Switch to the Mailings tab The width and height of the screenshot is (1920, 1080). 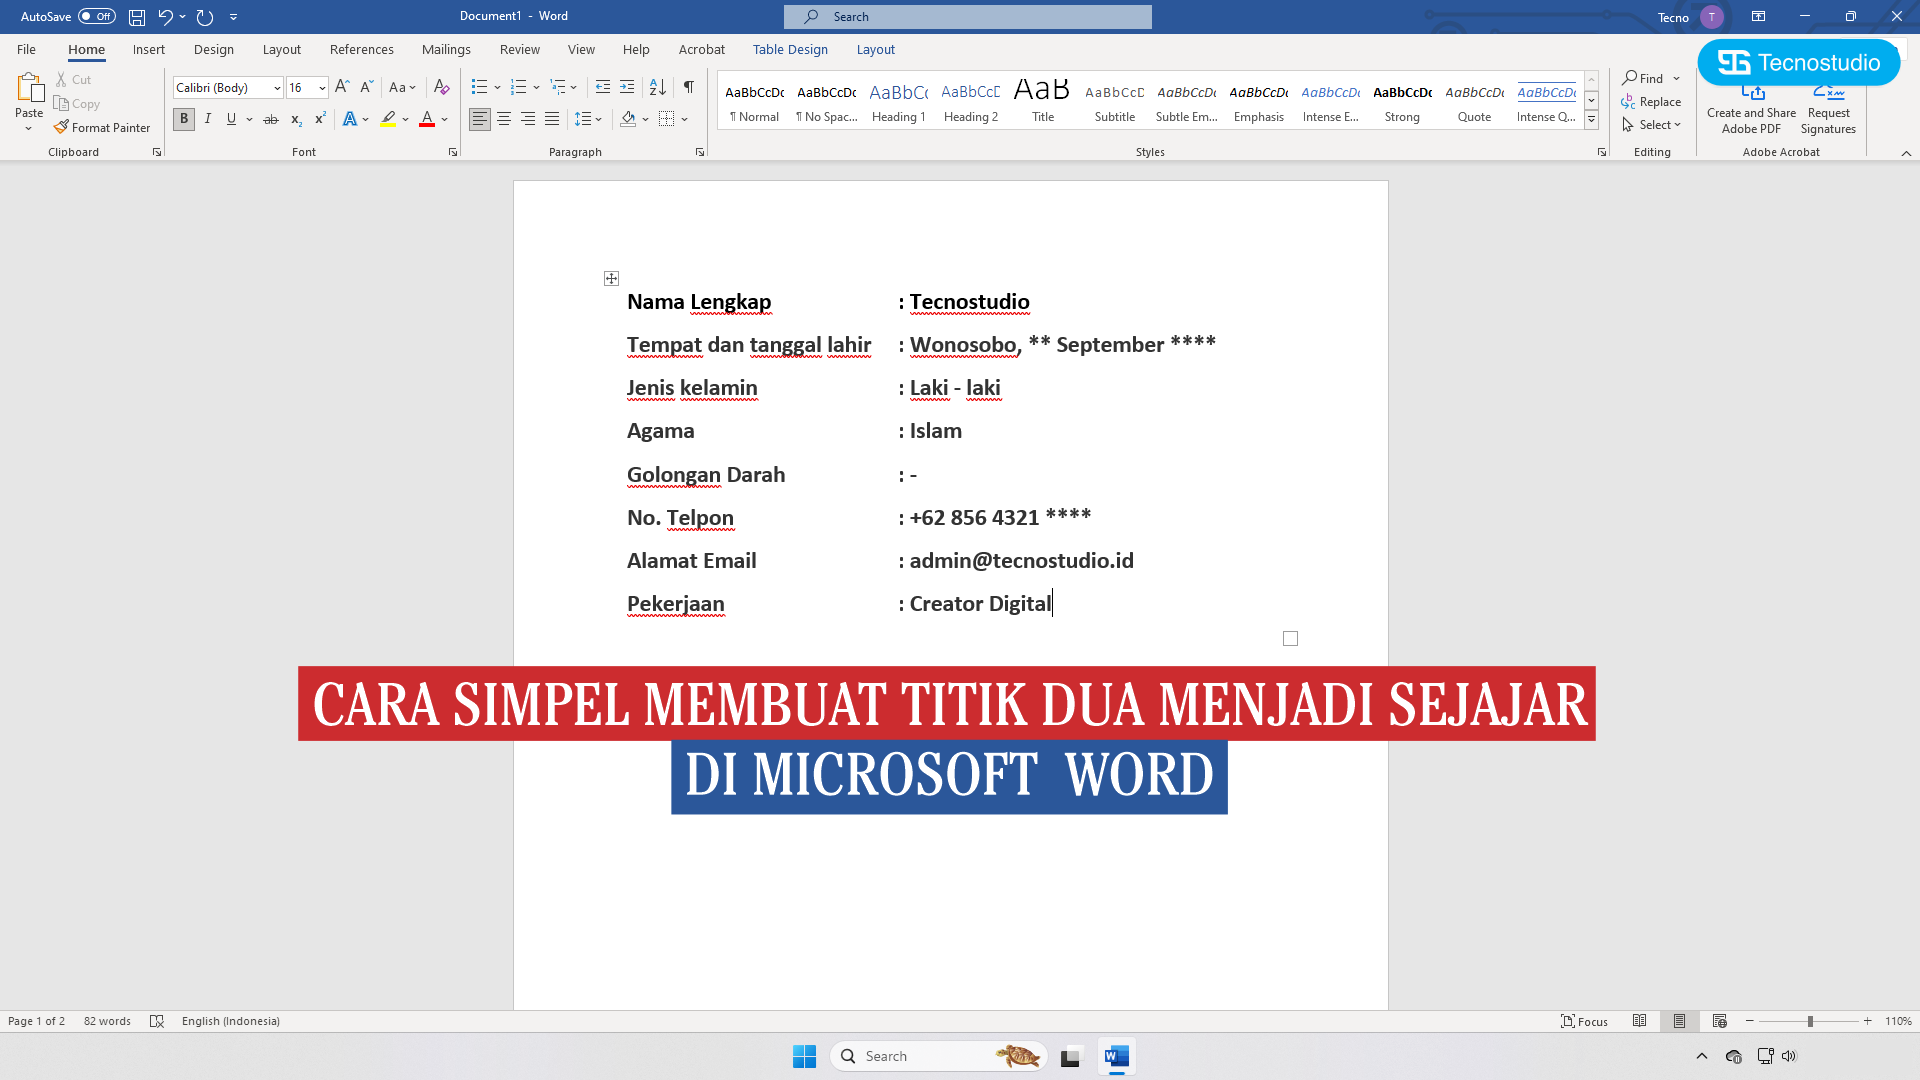[x=446, y=49]
